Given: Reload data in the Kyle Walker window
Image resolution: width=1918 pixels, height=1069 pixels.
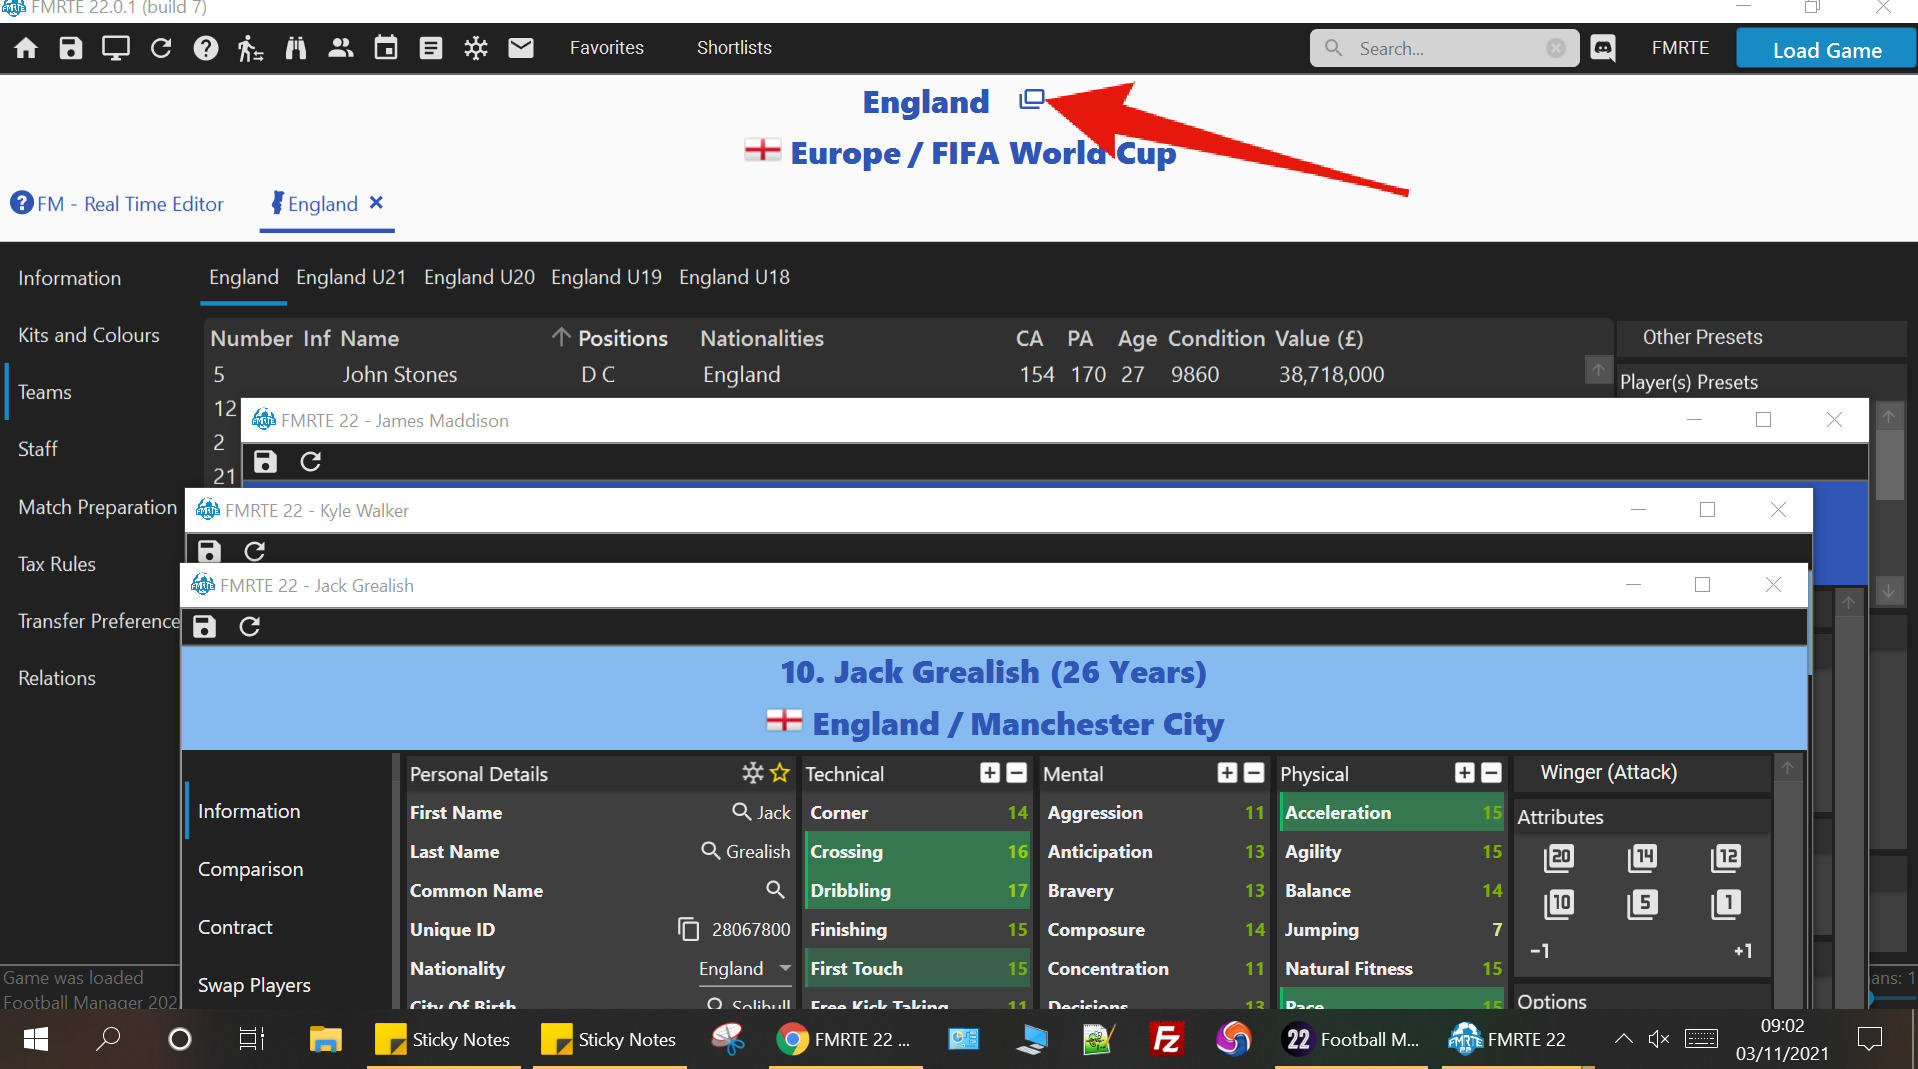Looking at the screenshot, I should tap(255, 551).
